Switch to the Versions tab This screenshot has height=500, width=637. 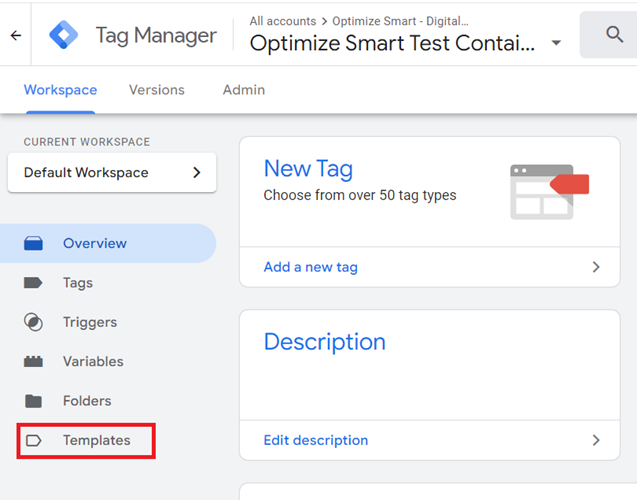click(x=157, y=90)
